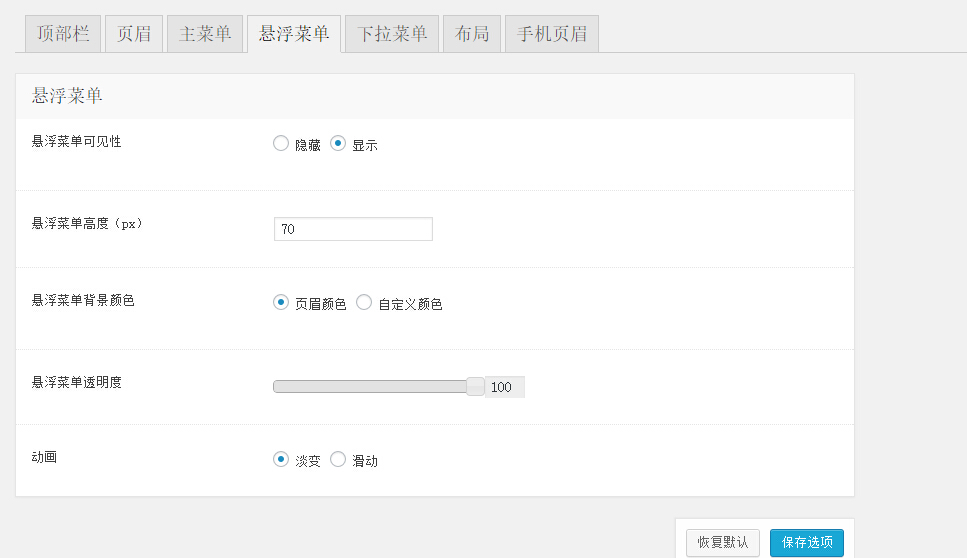Select 页眉颜色 background color option

281,303
